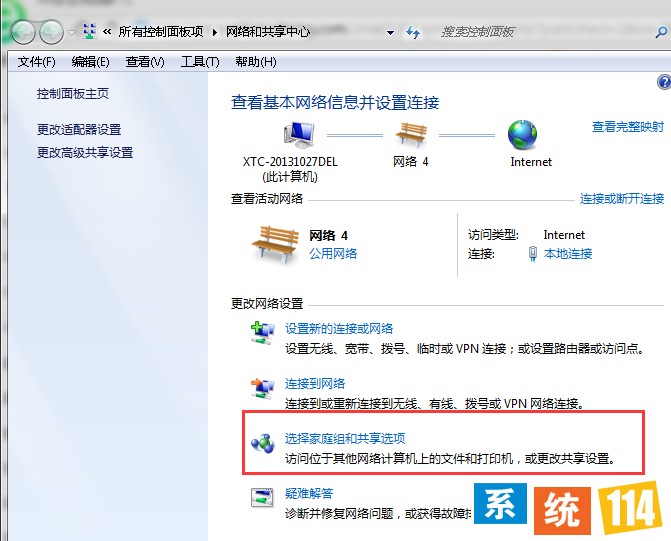Click the 公用网络 network type link
This screenshot has height=541, width=671.
tap(333, 254)
